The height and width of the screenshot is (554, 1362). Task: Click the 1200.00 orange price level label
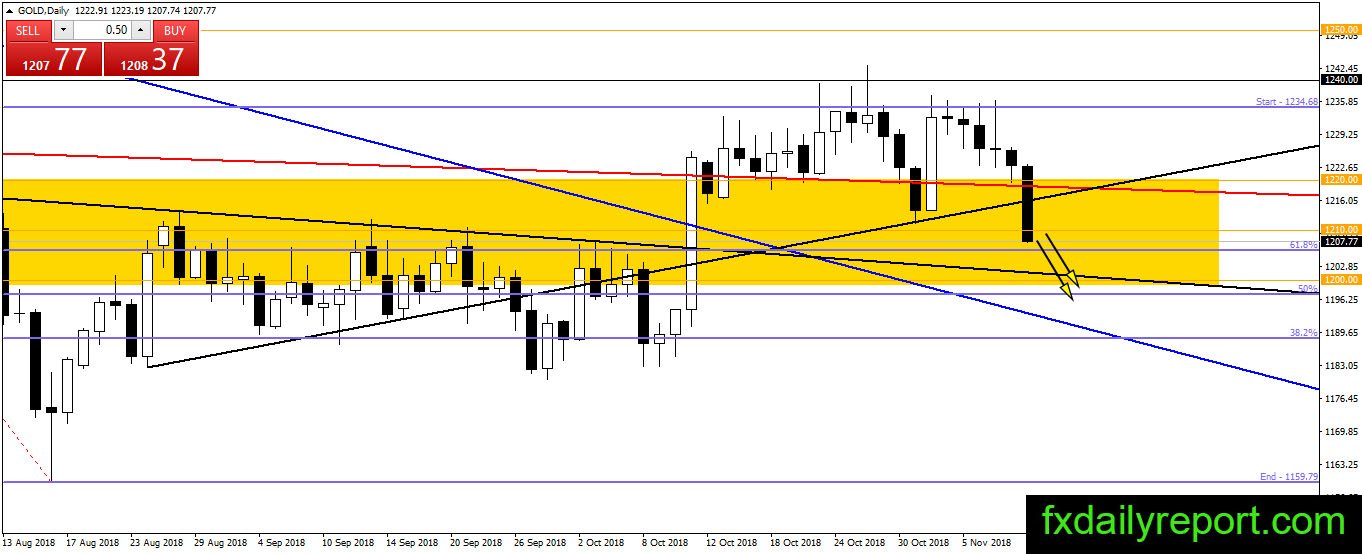tap(1339, 281)
